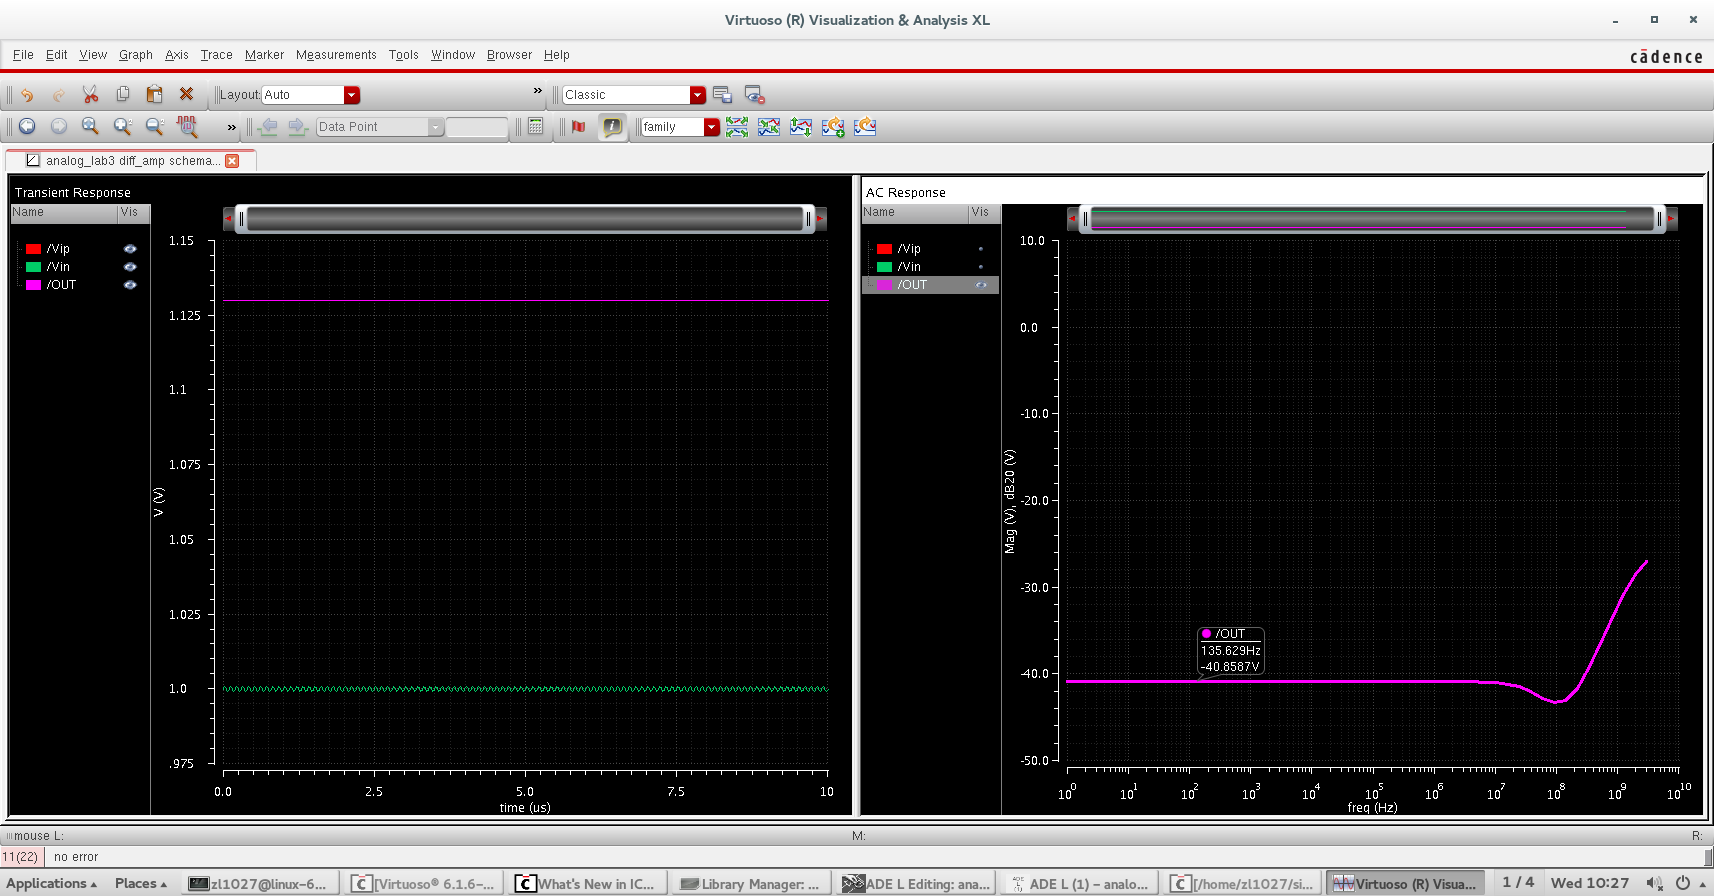Toggle /Vip visibility in Transient Response
The height and width of the screenshot is (896, 1714).
130,249
